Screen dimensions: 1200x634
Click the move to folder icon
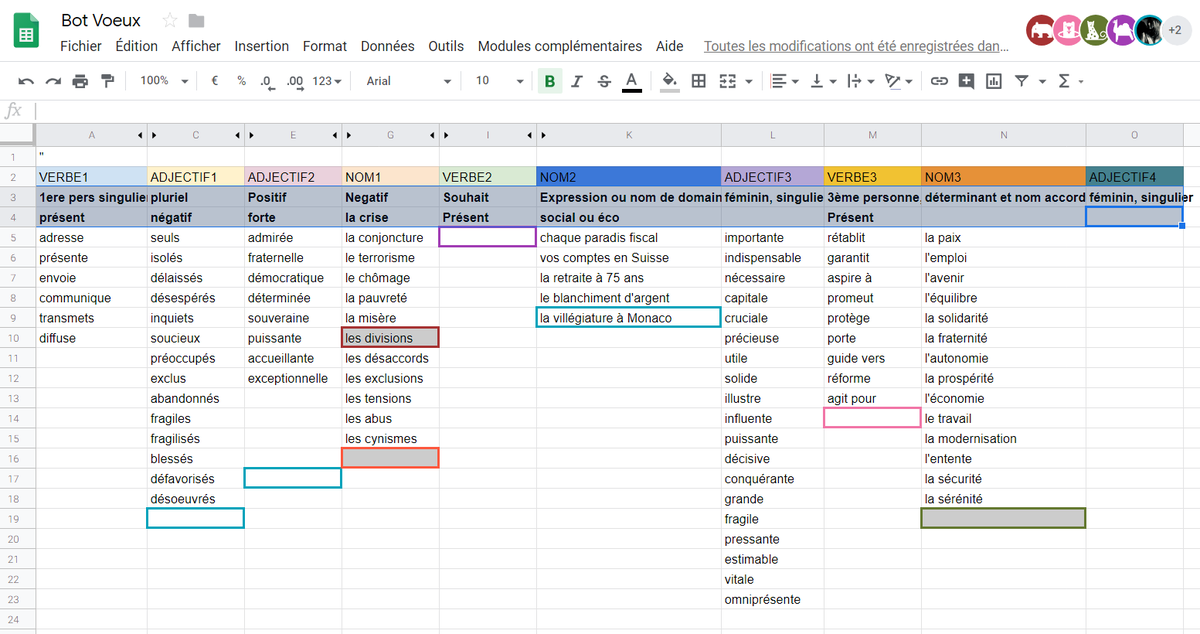(x=196, y=21)
